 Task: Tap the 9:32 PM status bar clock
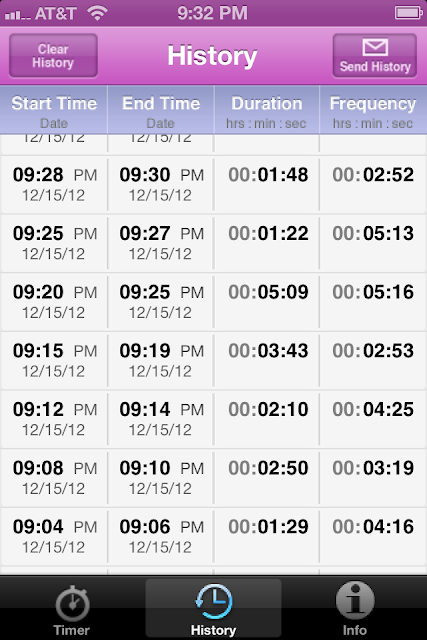point(212,13)
